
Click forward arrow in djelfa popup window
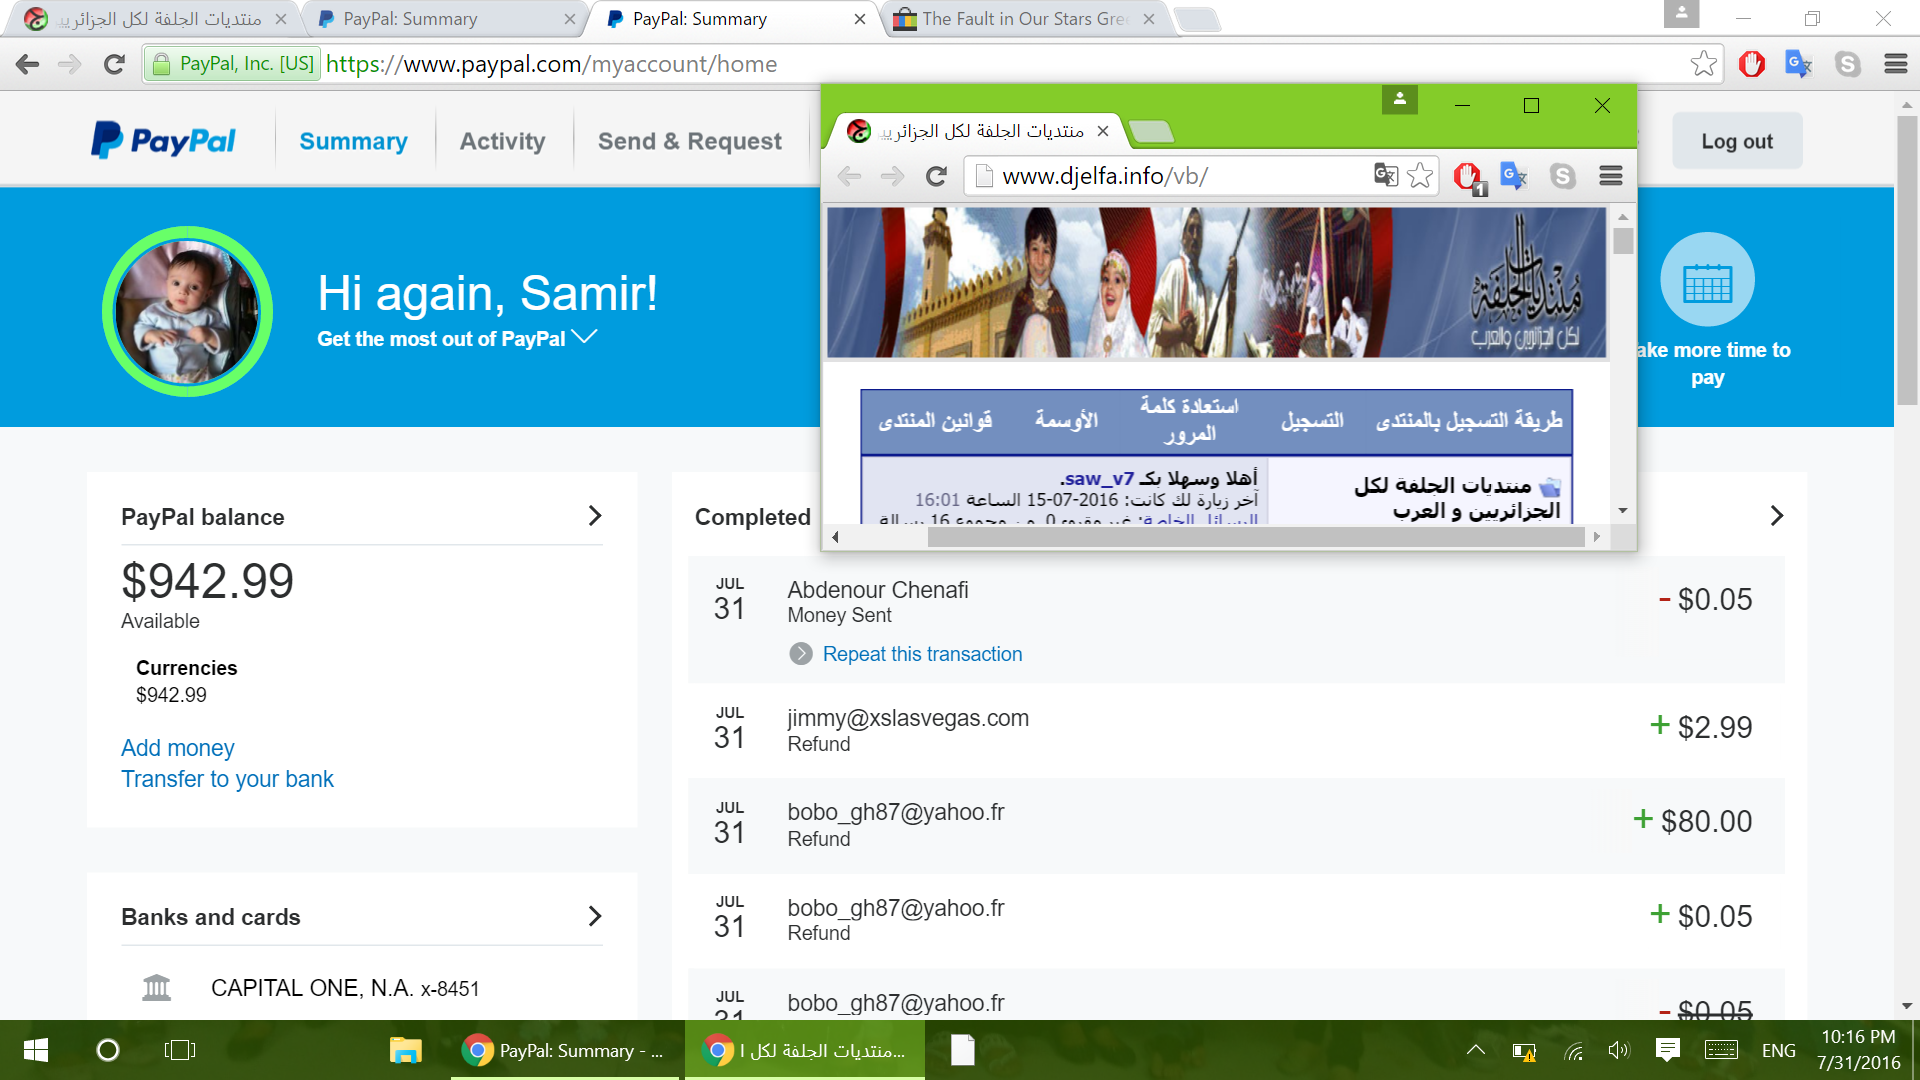(x=892, y=176)
